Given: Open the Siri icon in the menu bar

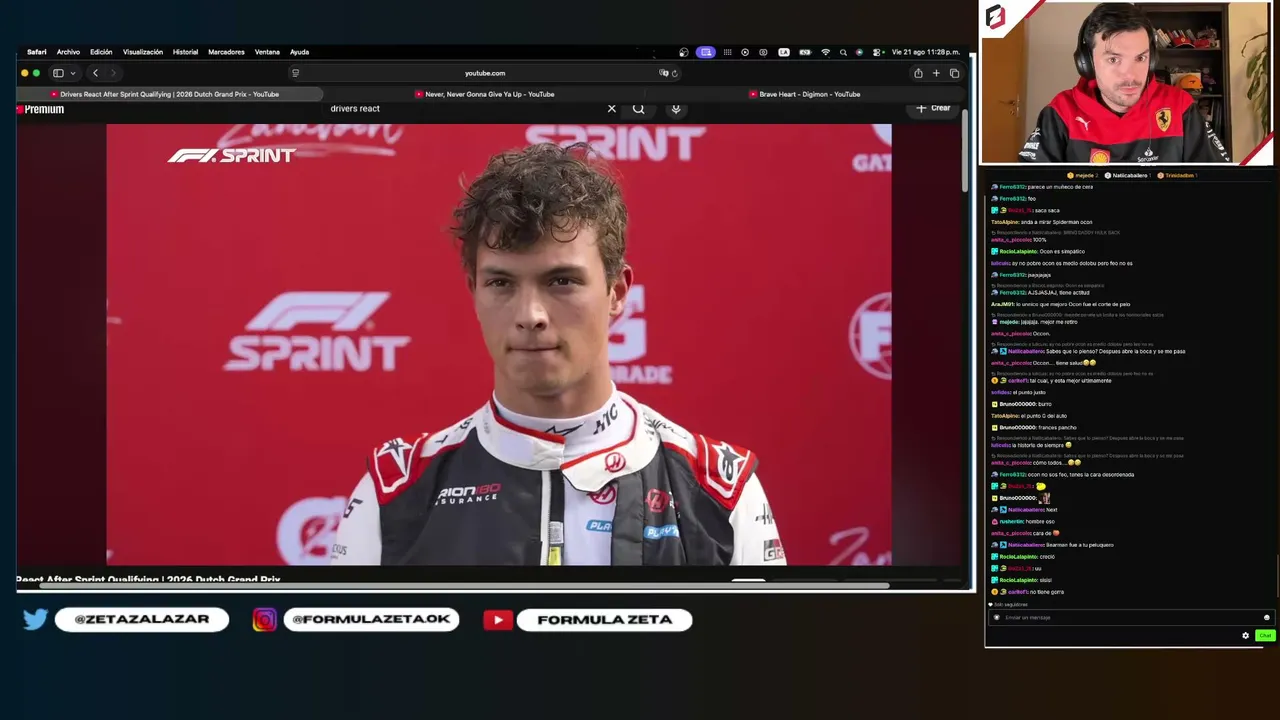Looking at the screenshot, I should pyautogui.click(x=859, y=52).
